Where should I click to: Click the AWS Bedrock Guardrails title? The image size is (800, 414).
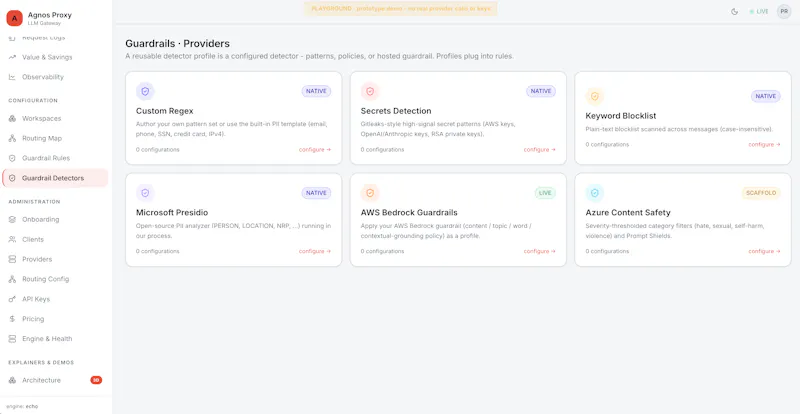[x=409, y=212]
